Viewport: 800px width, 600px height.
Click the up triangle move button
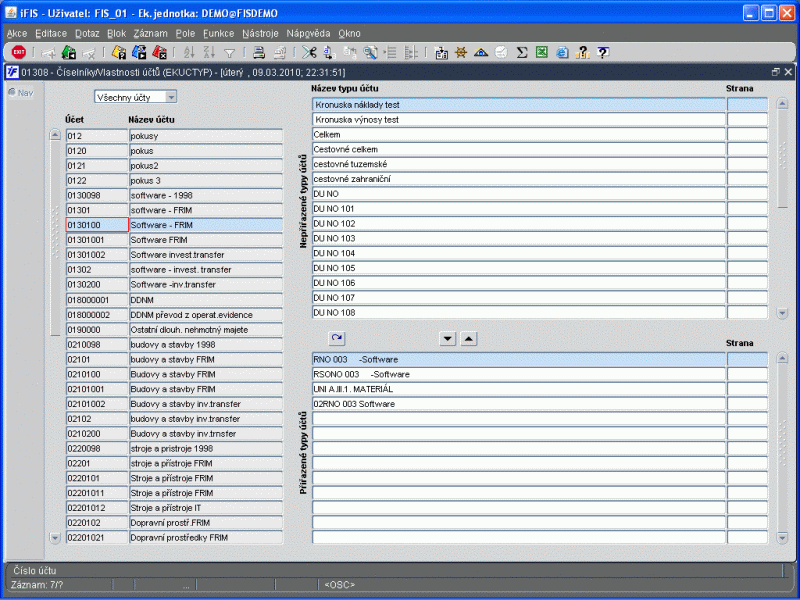469,339
